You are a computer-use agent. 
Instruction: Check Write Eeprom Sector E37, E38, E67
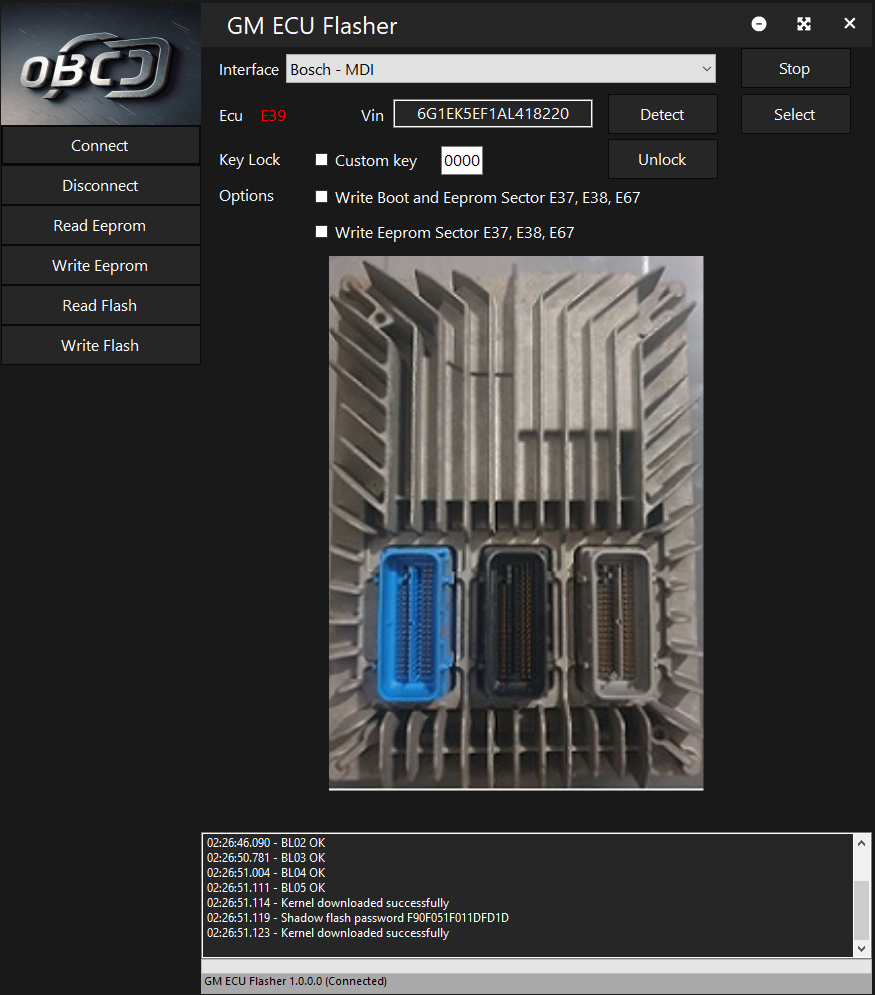[x=322, y=232]
